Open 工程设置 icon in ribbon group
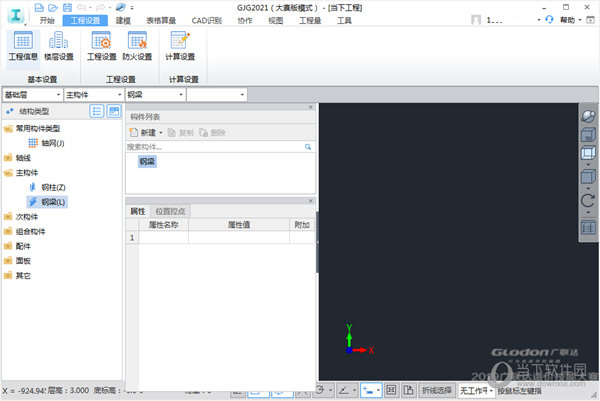This screenshot has width=600, height=401. point(101,46)
